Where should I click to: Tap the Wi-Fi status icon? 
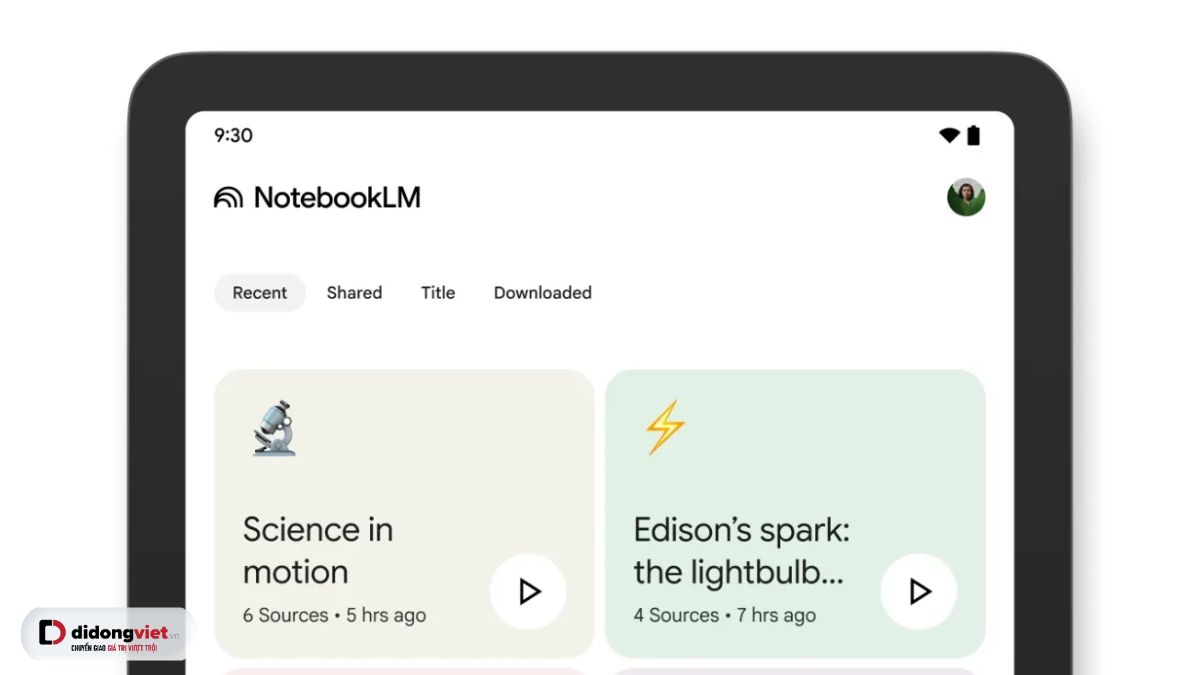coord(949,136)
